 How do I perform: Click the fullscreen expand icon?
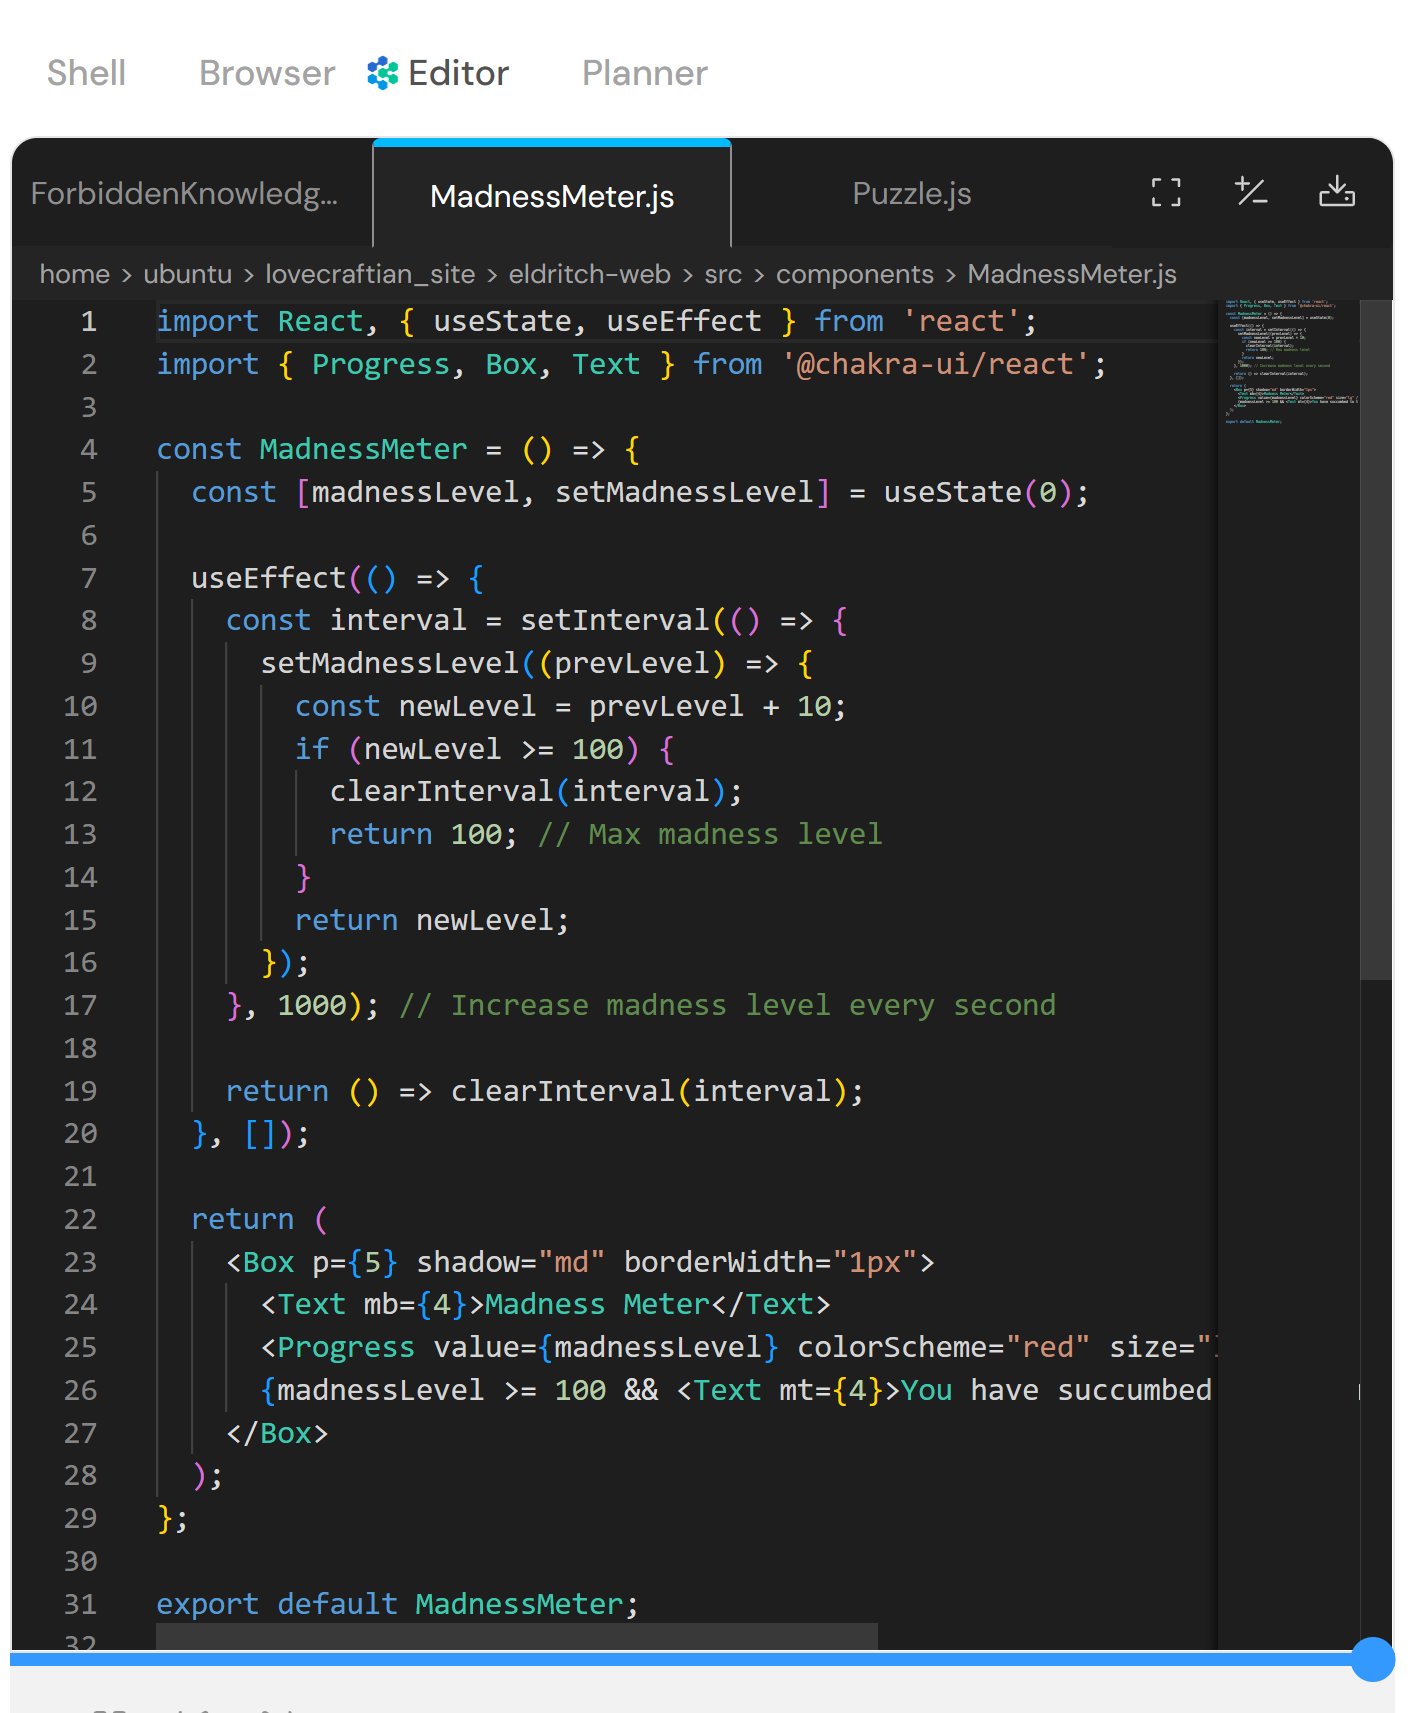(1166, 192)
